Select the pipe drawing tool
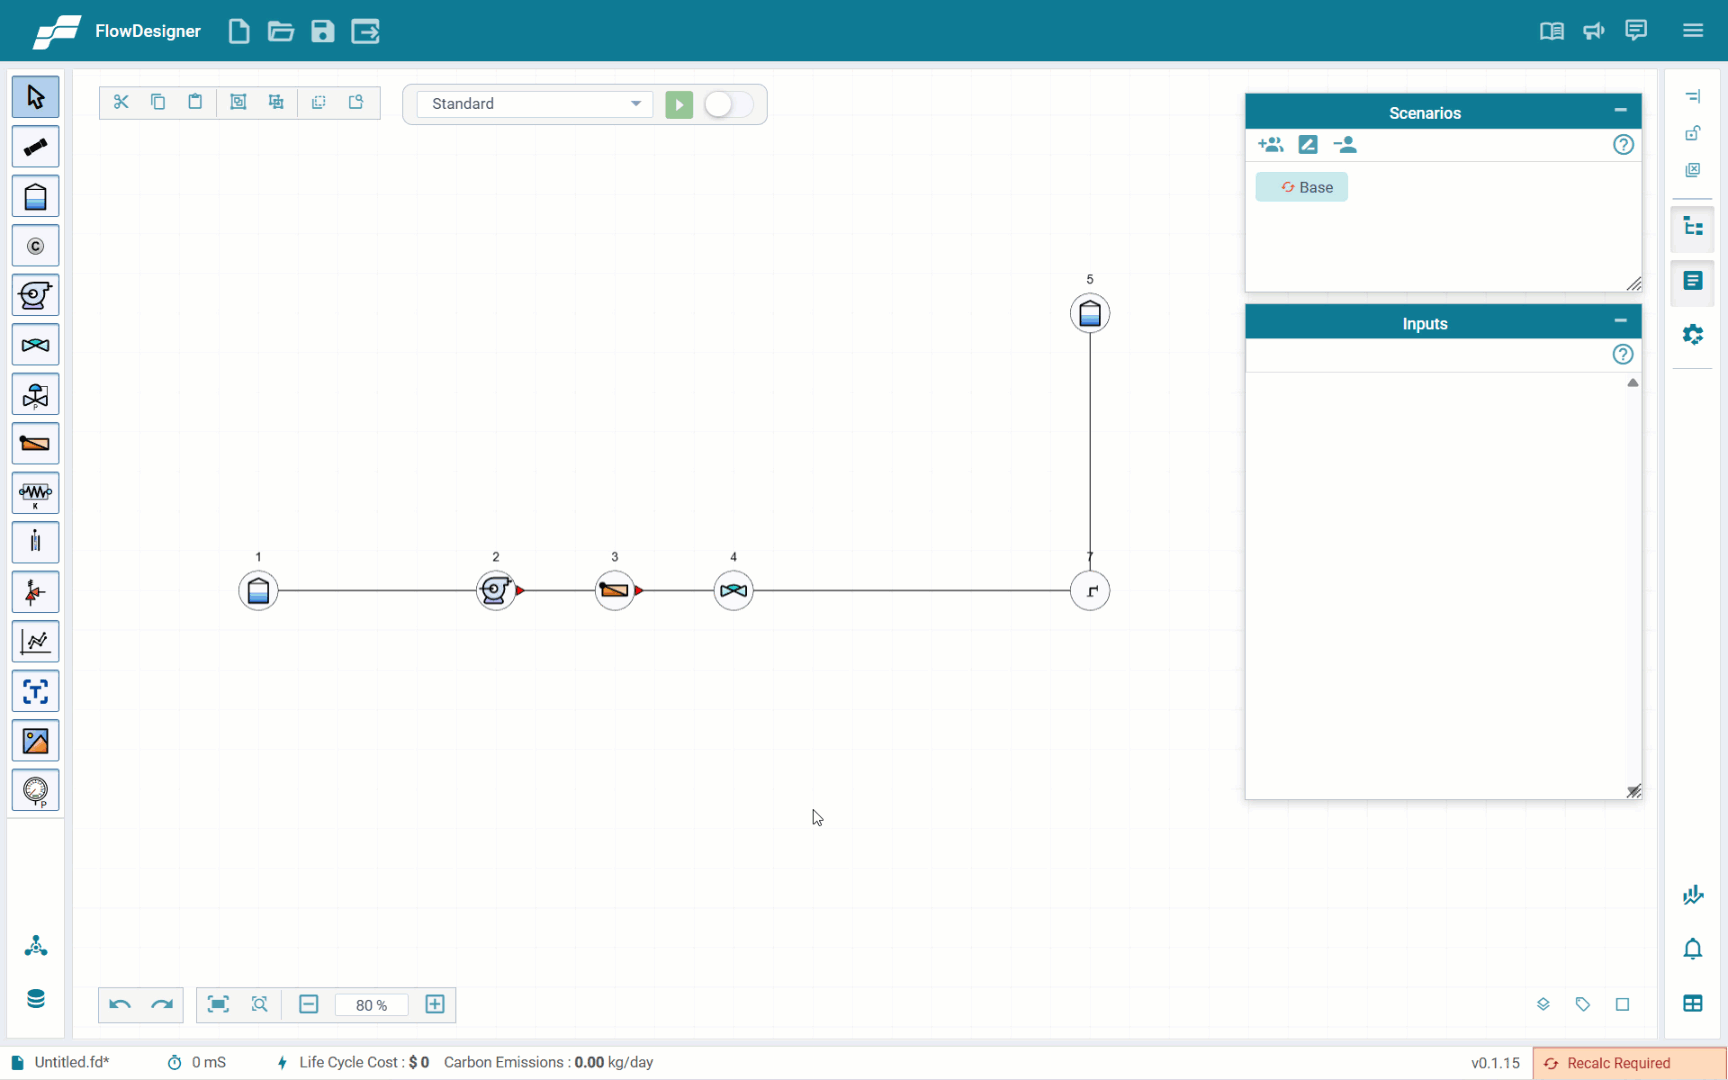 point(35,147)
